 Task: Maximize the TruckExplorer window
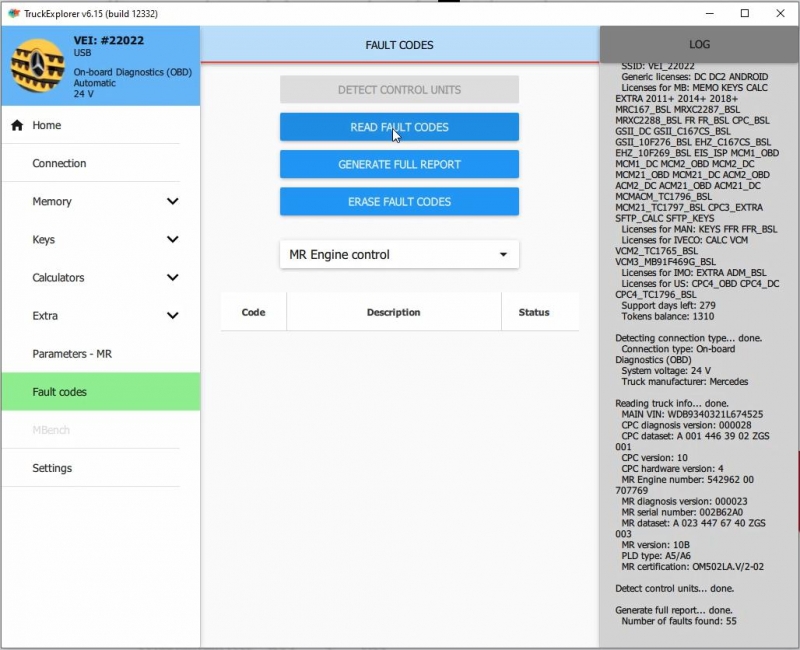745,13
